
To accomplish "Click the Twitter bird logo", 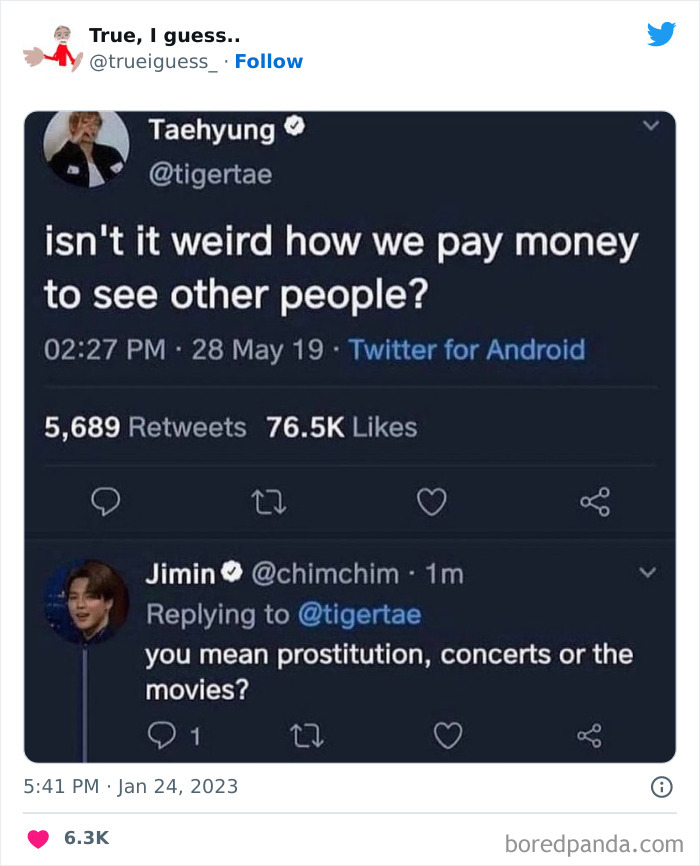I will 662,33.
